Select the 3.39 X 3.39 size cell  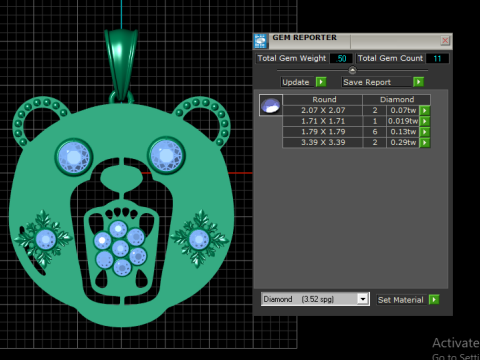[323, 142]
